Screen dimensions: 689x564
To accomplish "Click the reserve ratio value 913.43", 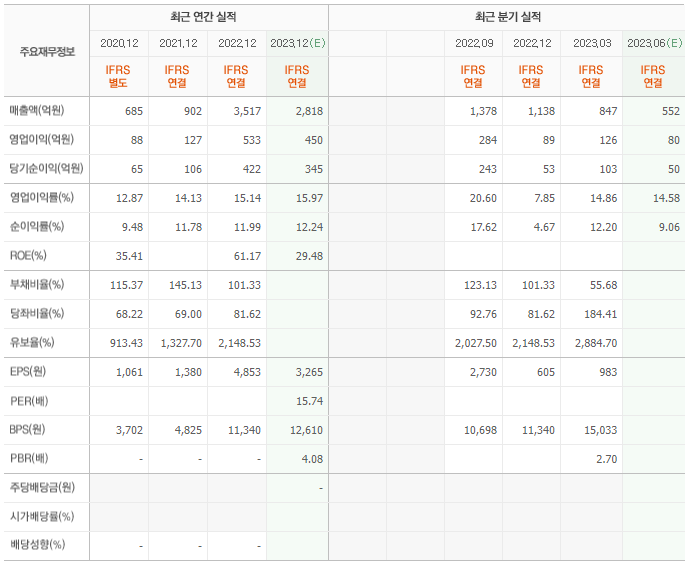I will pos(127,343).
